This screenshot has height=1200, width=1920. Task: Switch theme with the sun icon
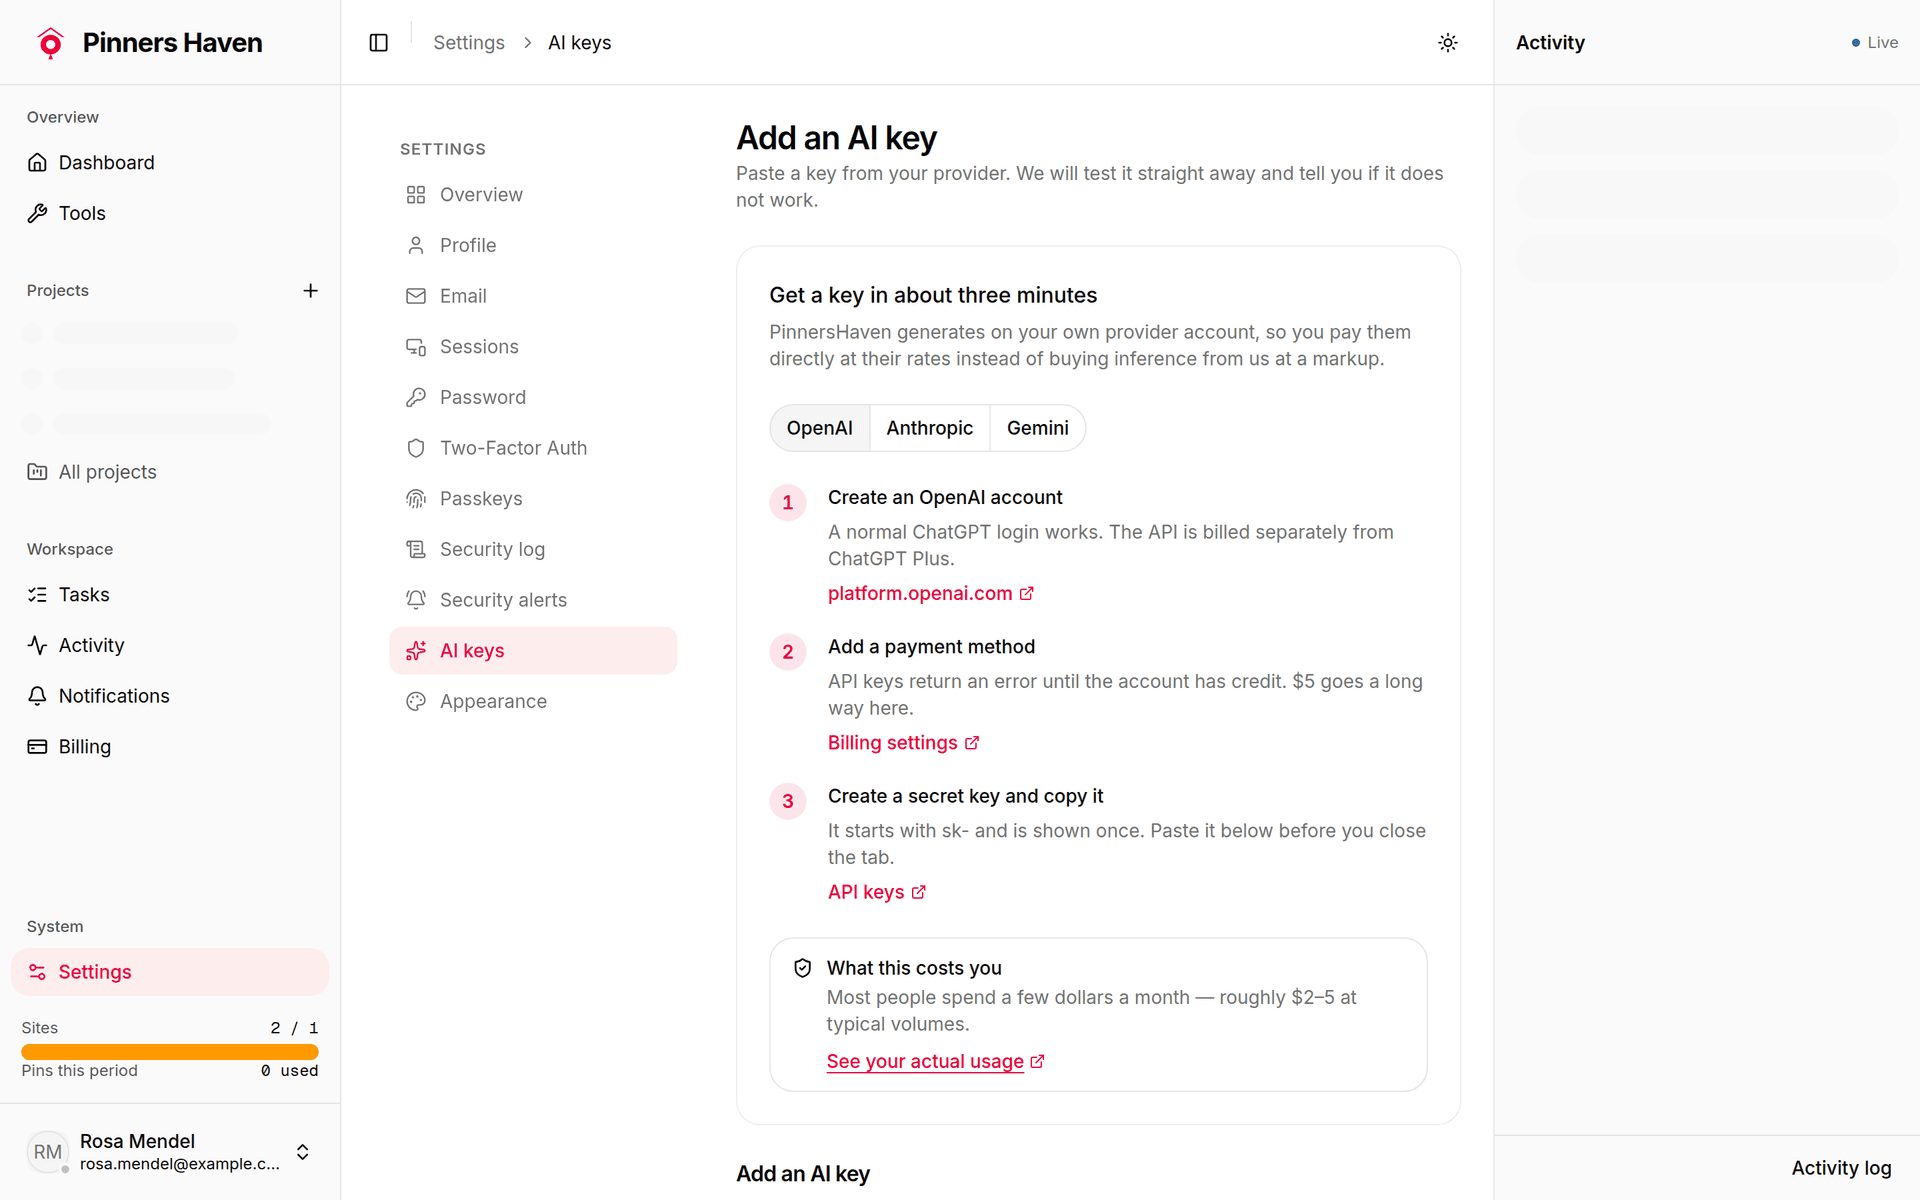point(1447,43)
